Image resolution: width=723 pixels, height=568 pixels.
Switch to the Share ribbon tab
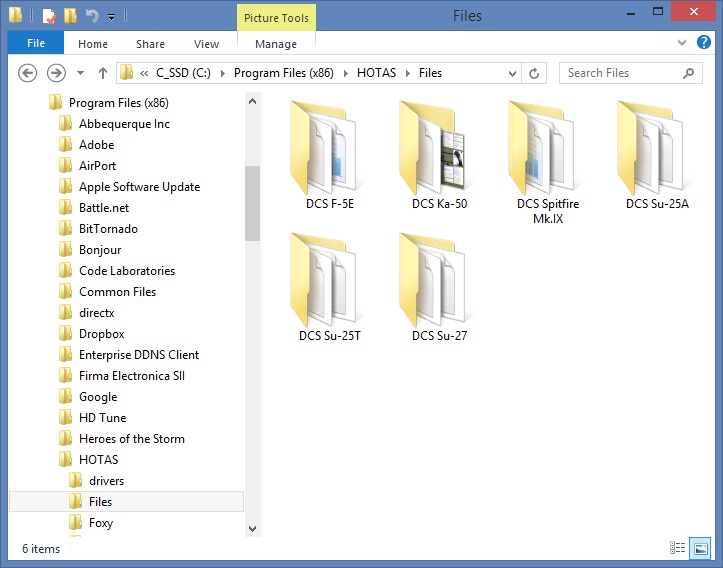[151, 44]
